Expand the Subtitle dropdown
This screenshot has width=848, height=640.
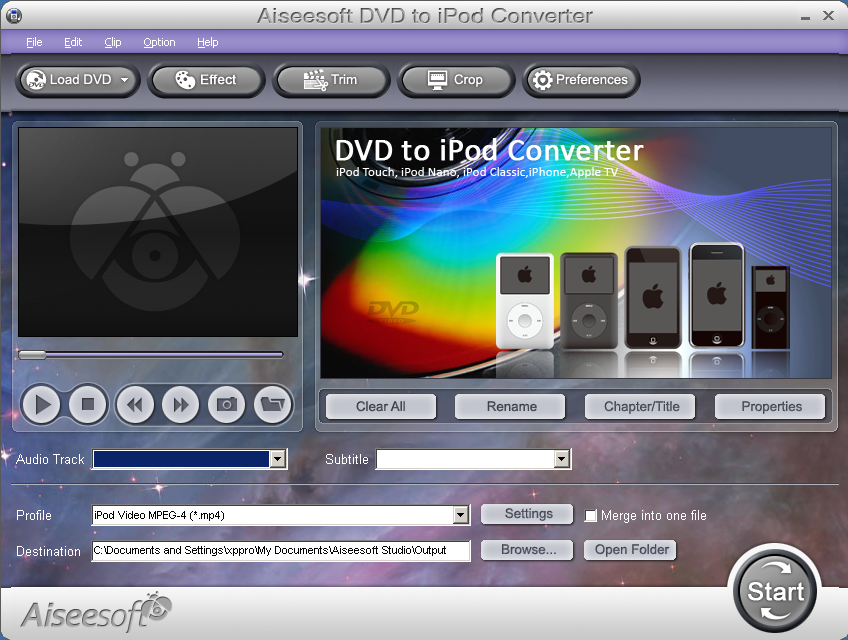(x=562, y=459)
